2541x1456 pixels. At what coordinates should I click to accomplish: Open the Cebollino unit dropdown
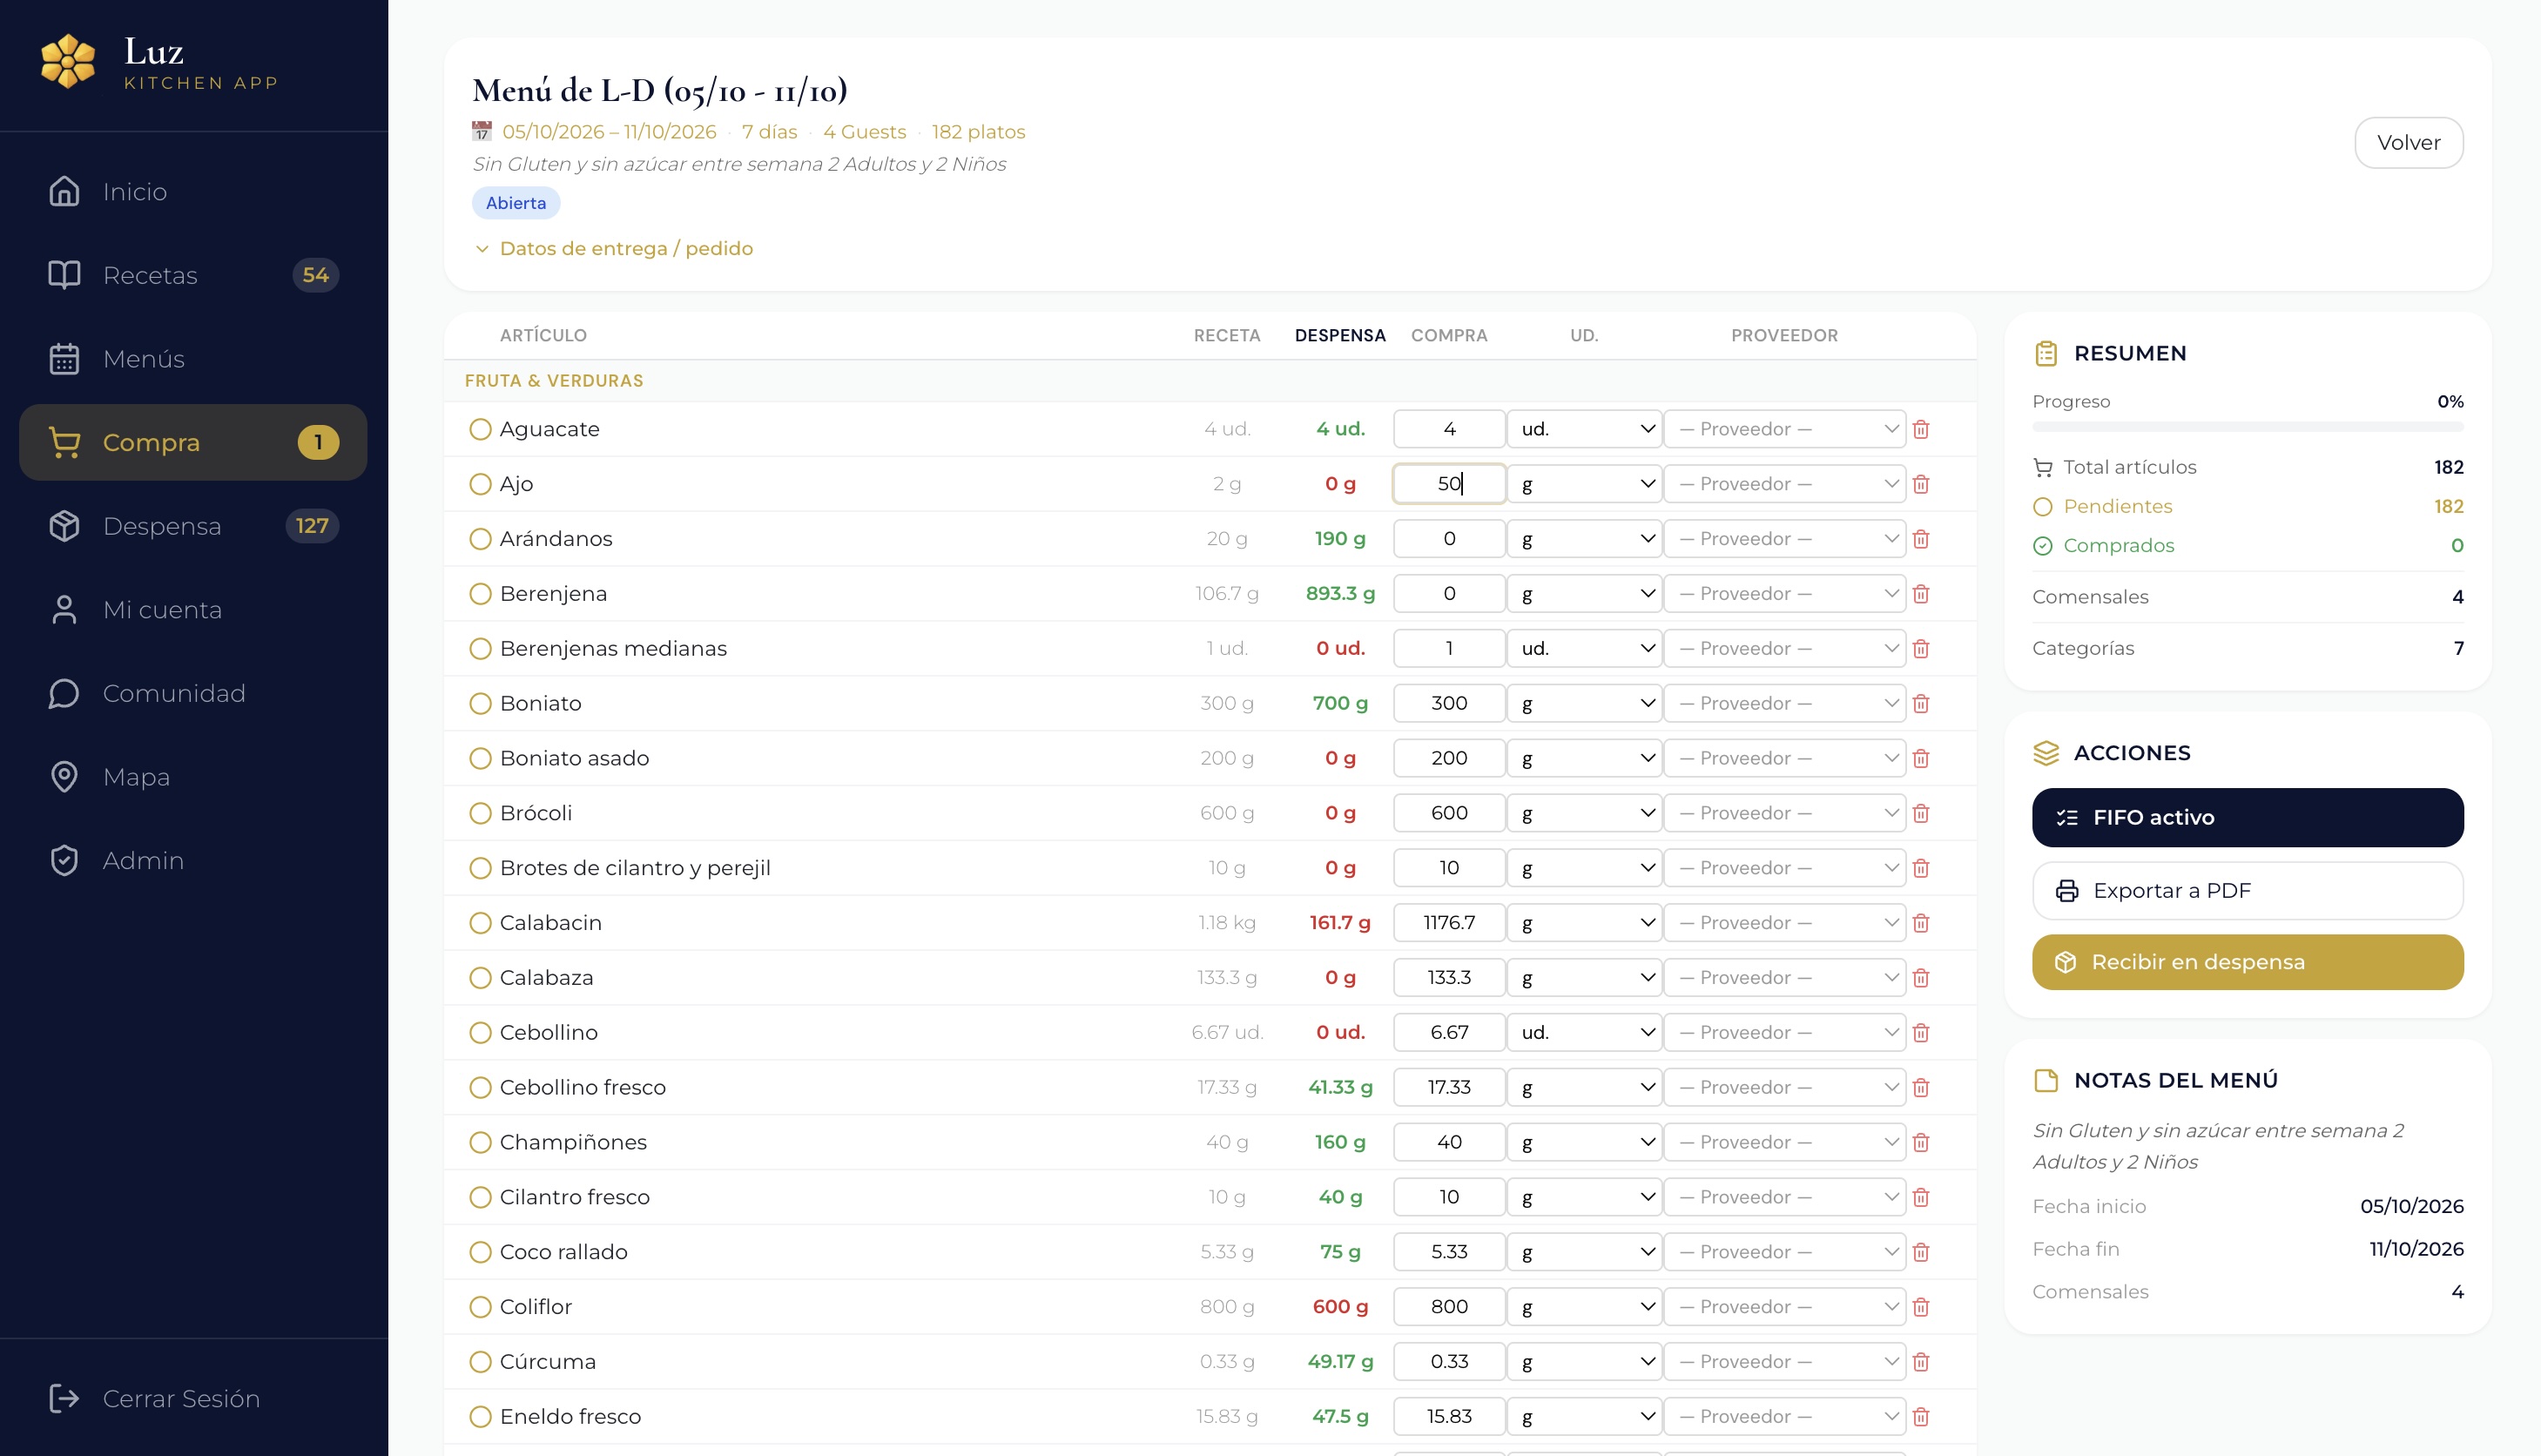(x=1585, y=1032)
